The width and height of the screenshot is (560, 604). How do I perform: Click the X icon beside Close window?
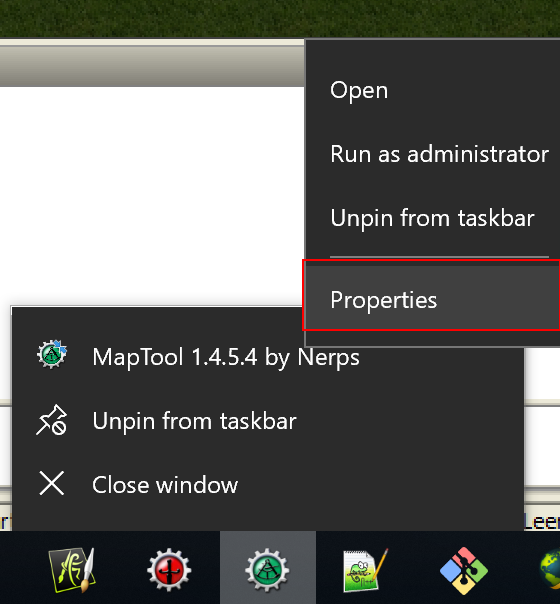point(52,483)
